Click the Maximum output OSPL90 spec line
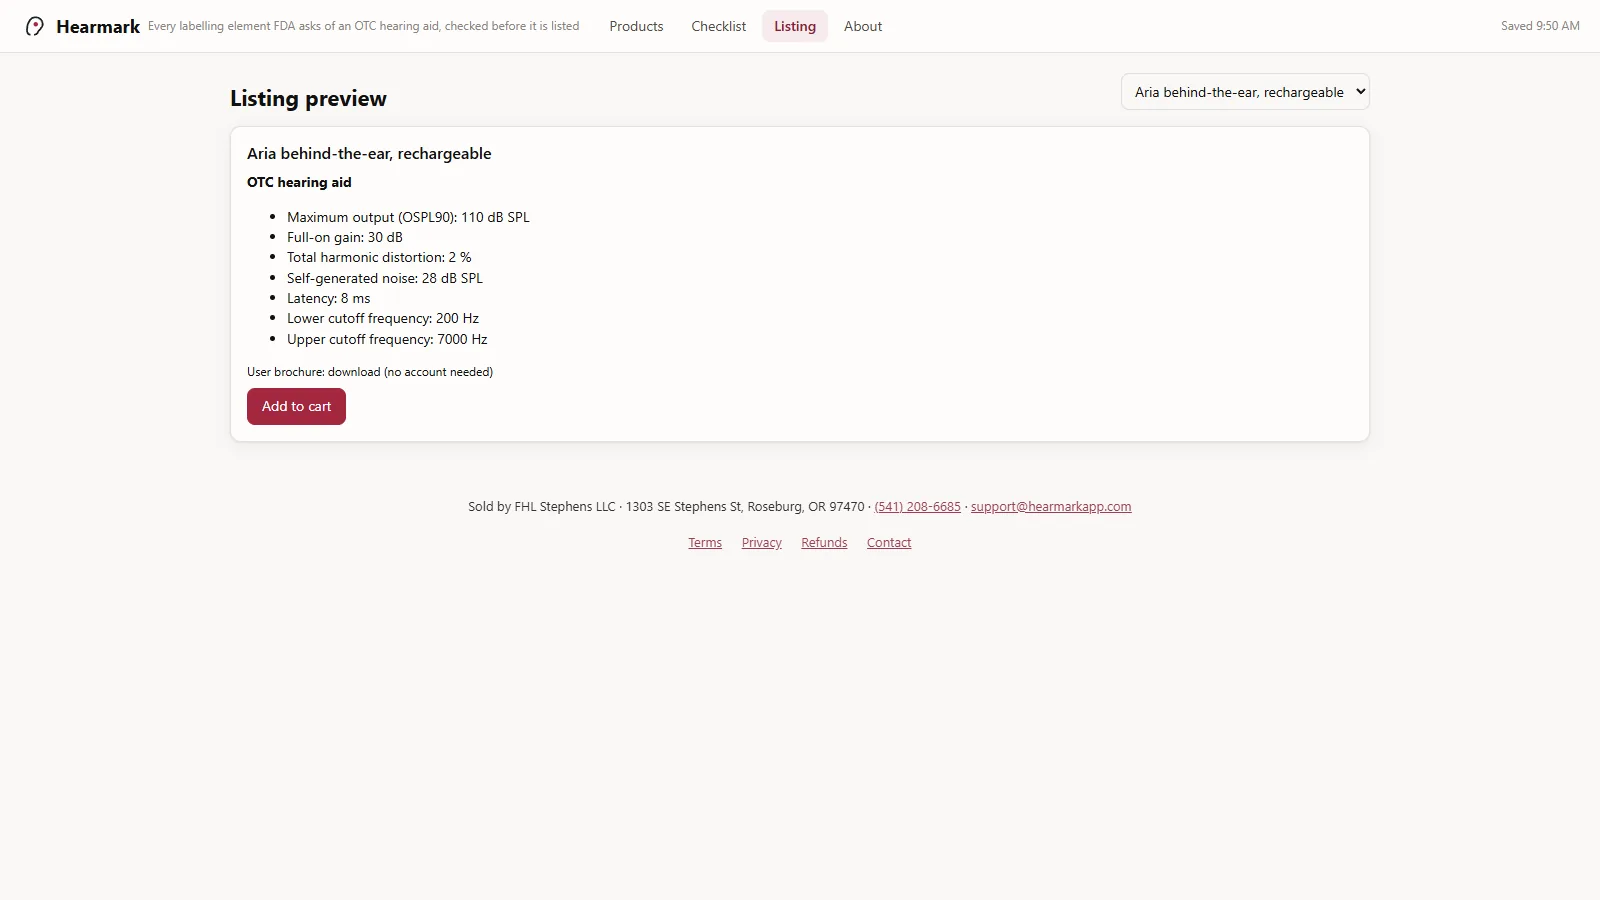Image resolution: width=1600 pixels, height=900 pixels. coord(408,217)
